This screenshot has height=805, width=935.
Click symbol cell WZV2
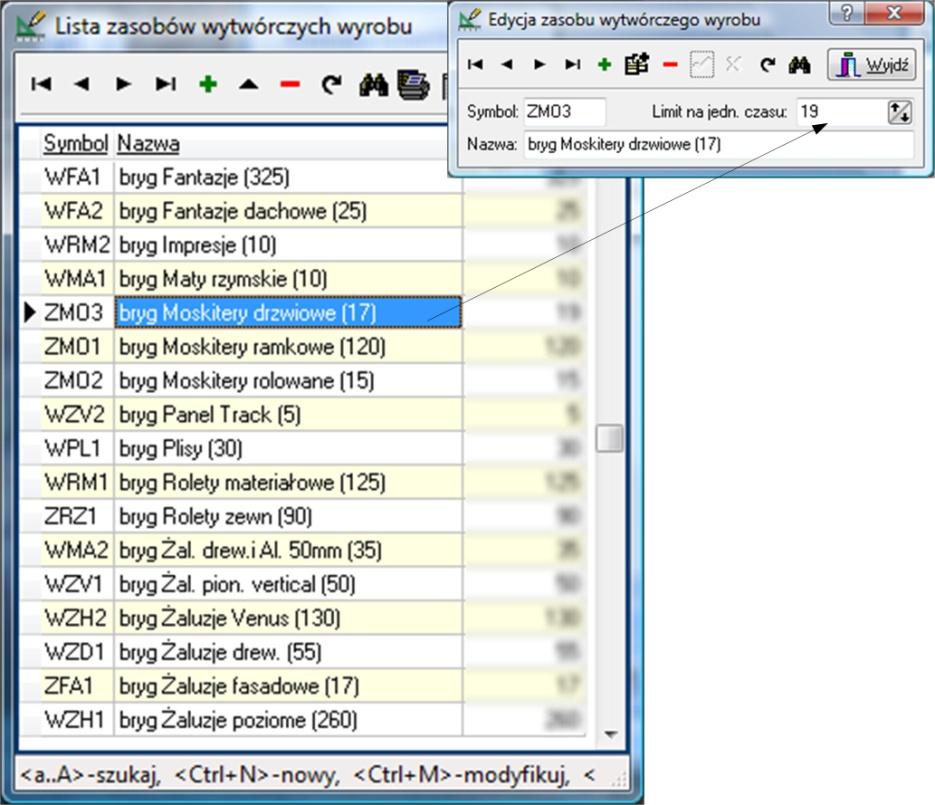(x=77, y=414)
